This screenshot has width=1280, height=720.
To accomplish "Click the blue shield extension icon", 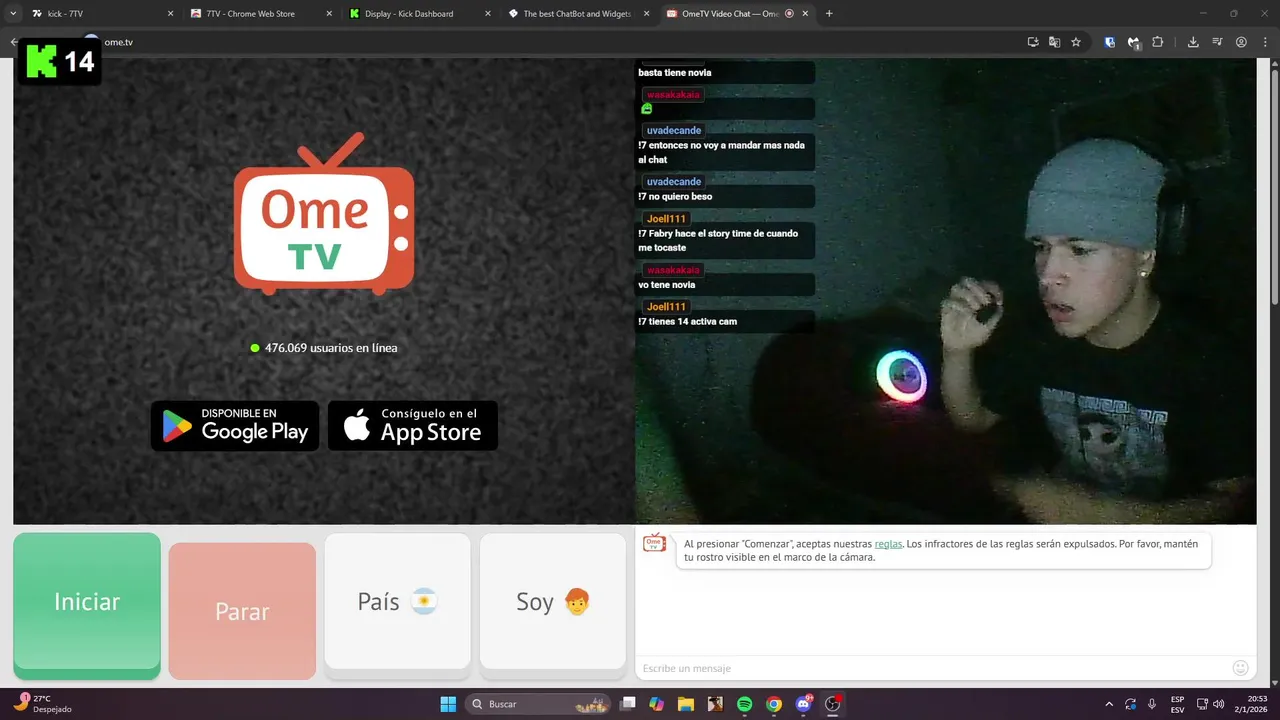I will (x=1110, y=42).
